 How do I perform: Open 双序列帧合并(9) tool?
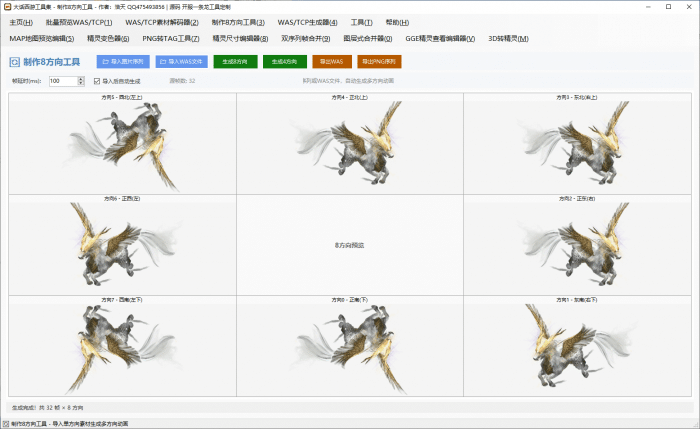(x=305, y=39)
